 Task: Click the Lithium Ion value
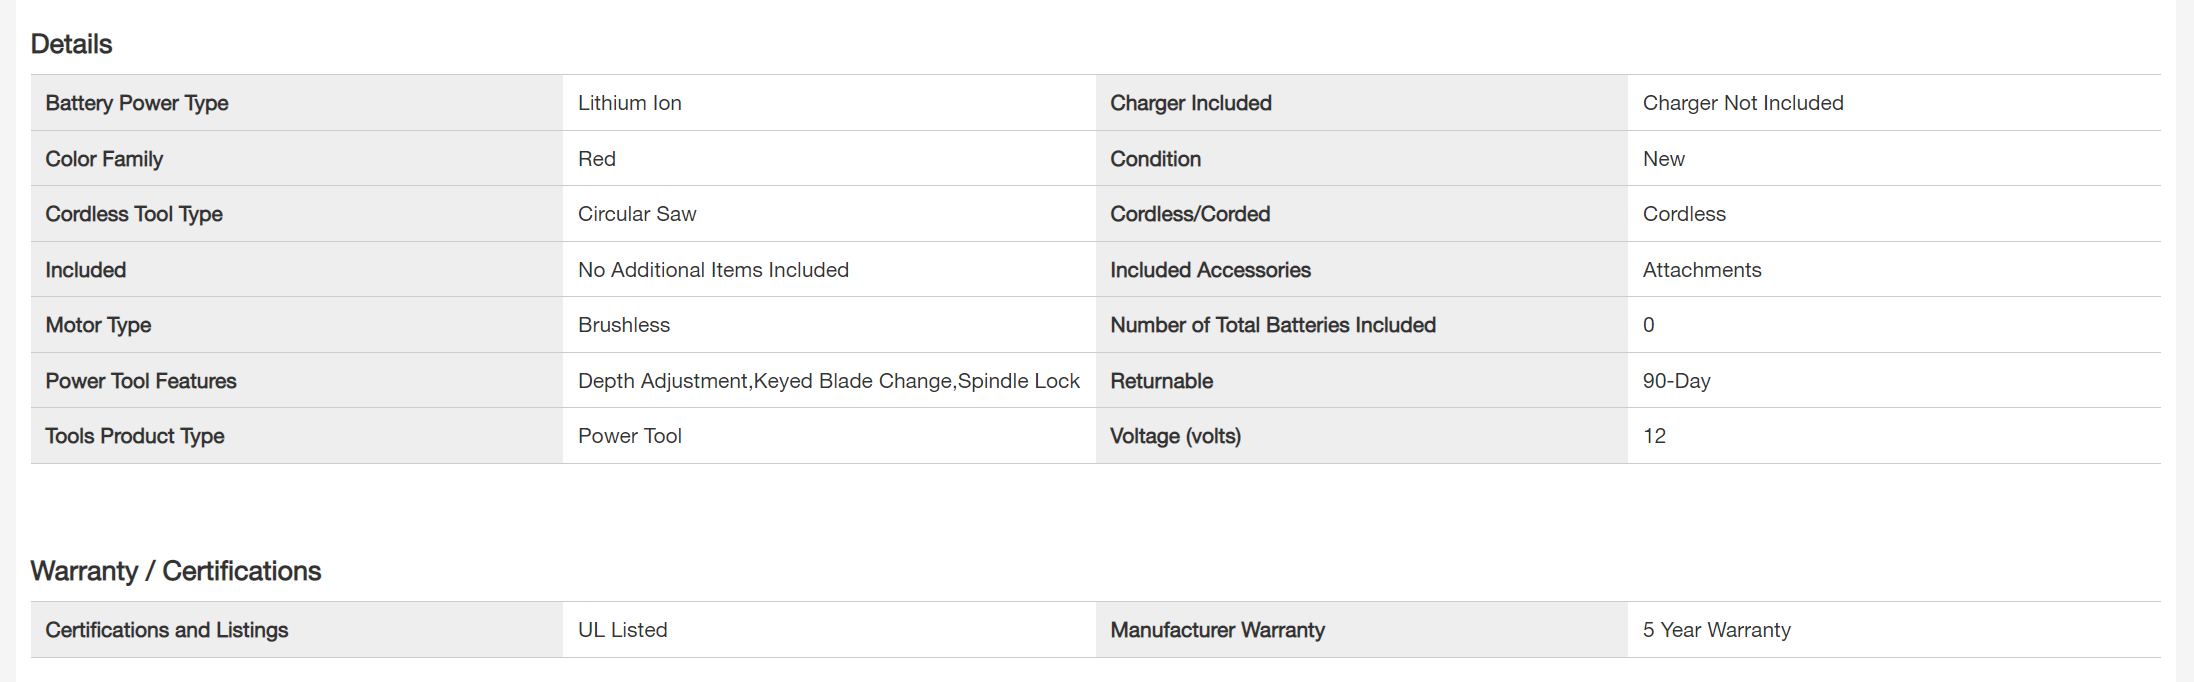630,103
